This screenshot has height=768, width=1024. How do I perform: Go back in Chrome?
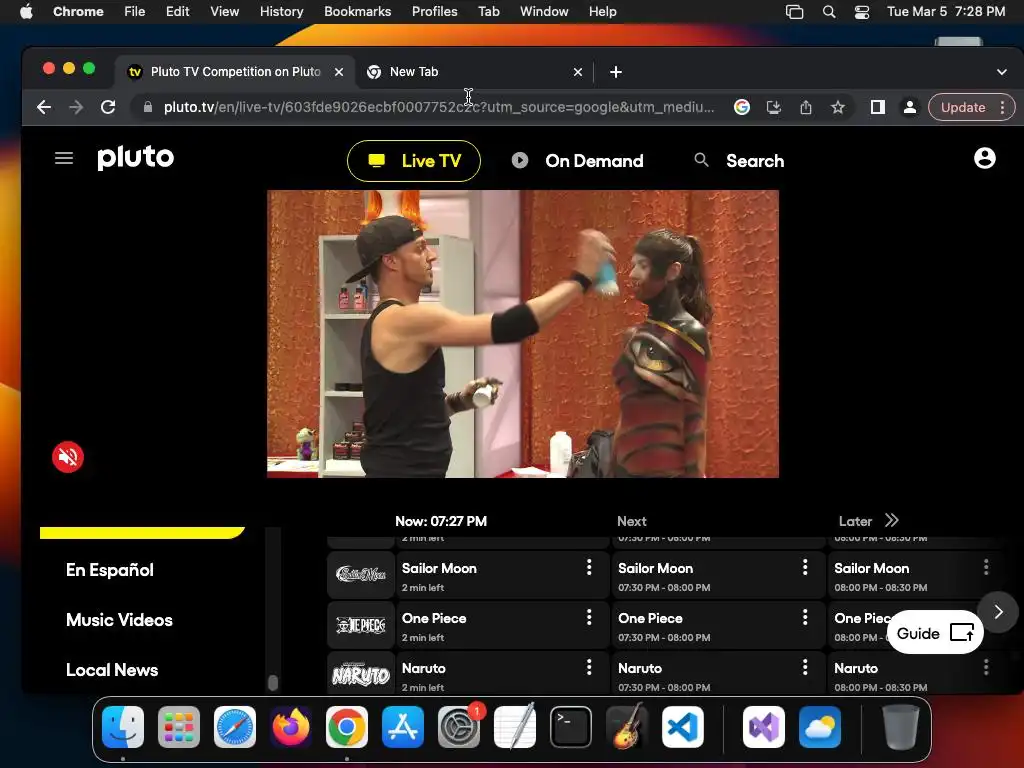tap(44, 107)
